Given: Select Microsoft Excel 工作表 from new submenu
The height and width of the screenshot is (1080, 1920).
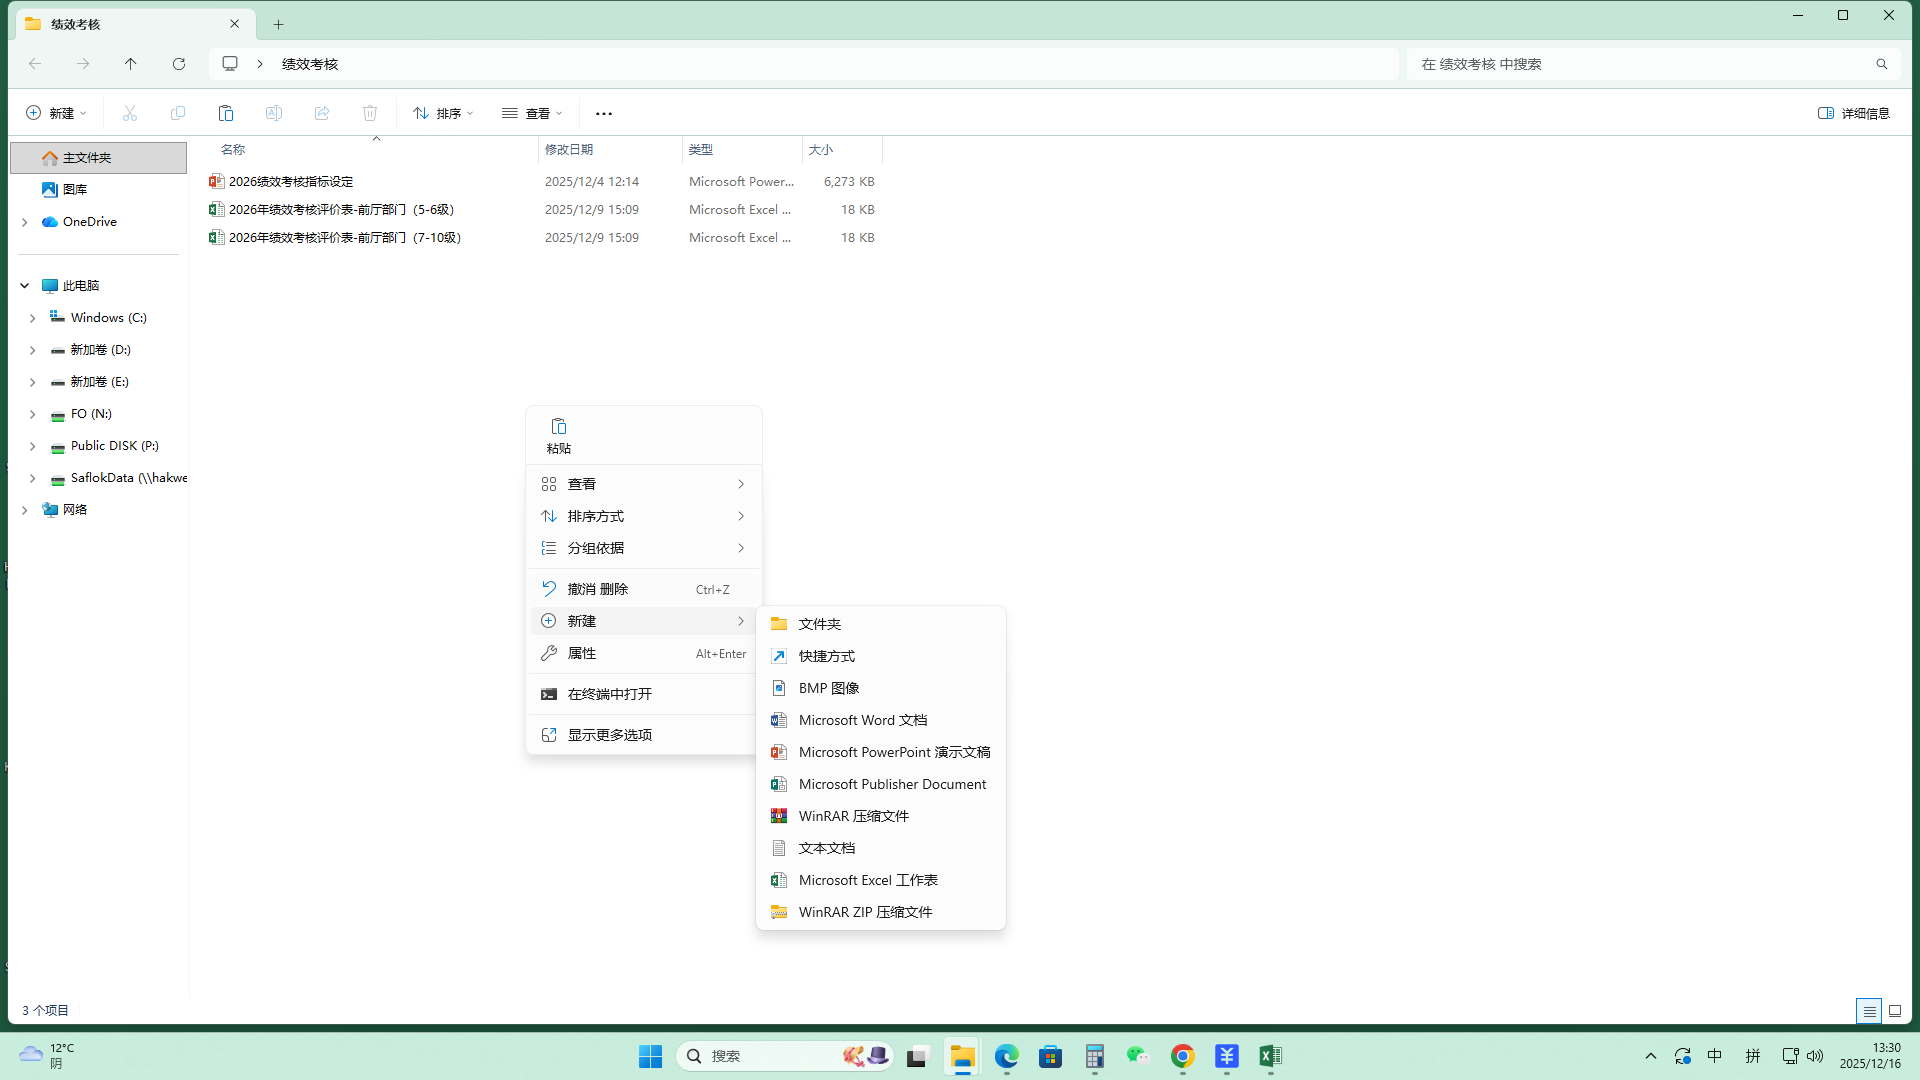Looking at the screenshot, I should click(x=867, y=880).
